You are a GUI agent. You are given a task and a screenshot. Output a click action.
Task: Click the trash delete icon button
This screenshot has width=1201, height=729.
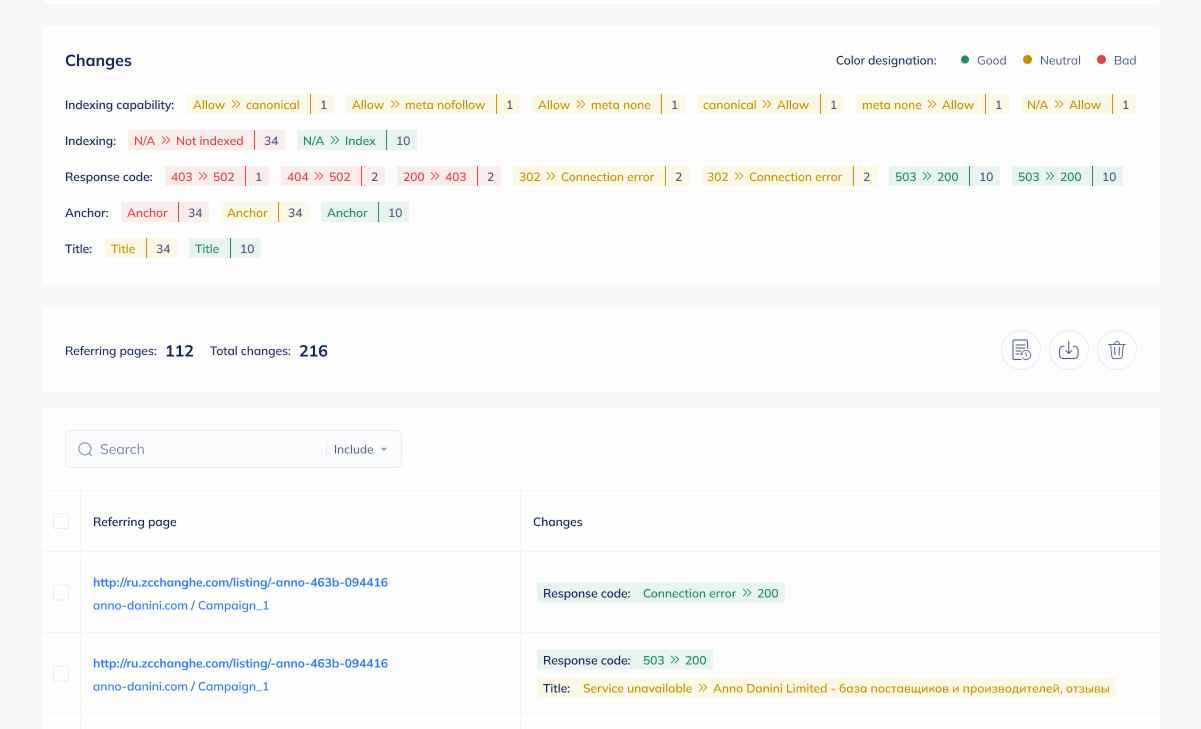[x=1117, y=350]
